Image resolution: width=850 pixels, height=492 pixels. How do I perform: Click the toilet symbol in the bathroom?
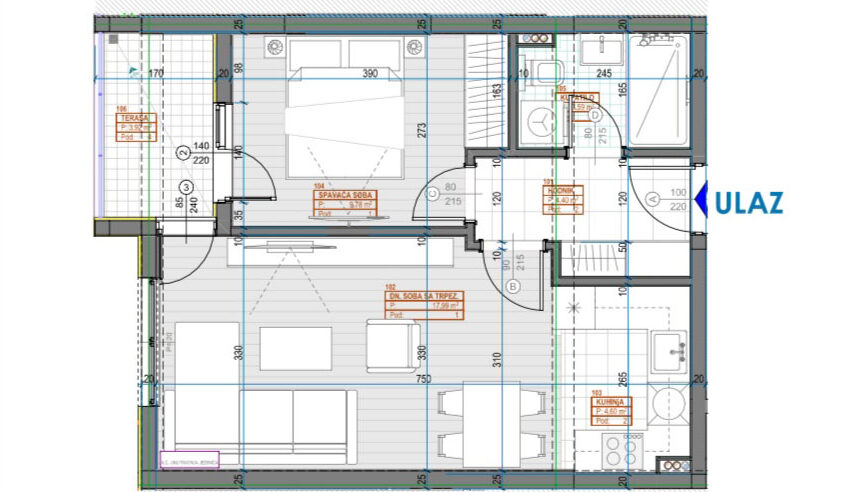[545, 69]
